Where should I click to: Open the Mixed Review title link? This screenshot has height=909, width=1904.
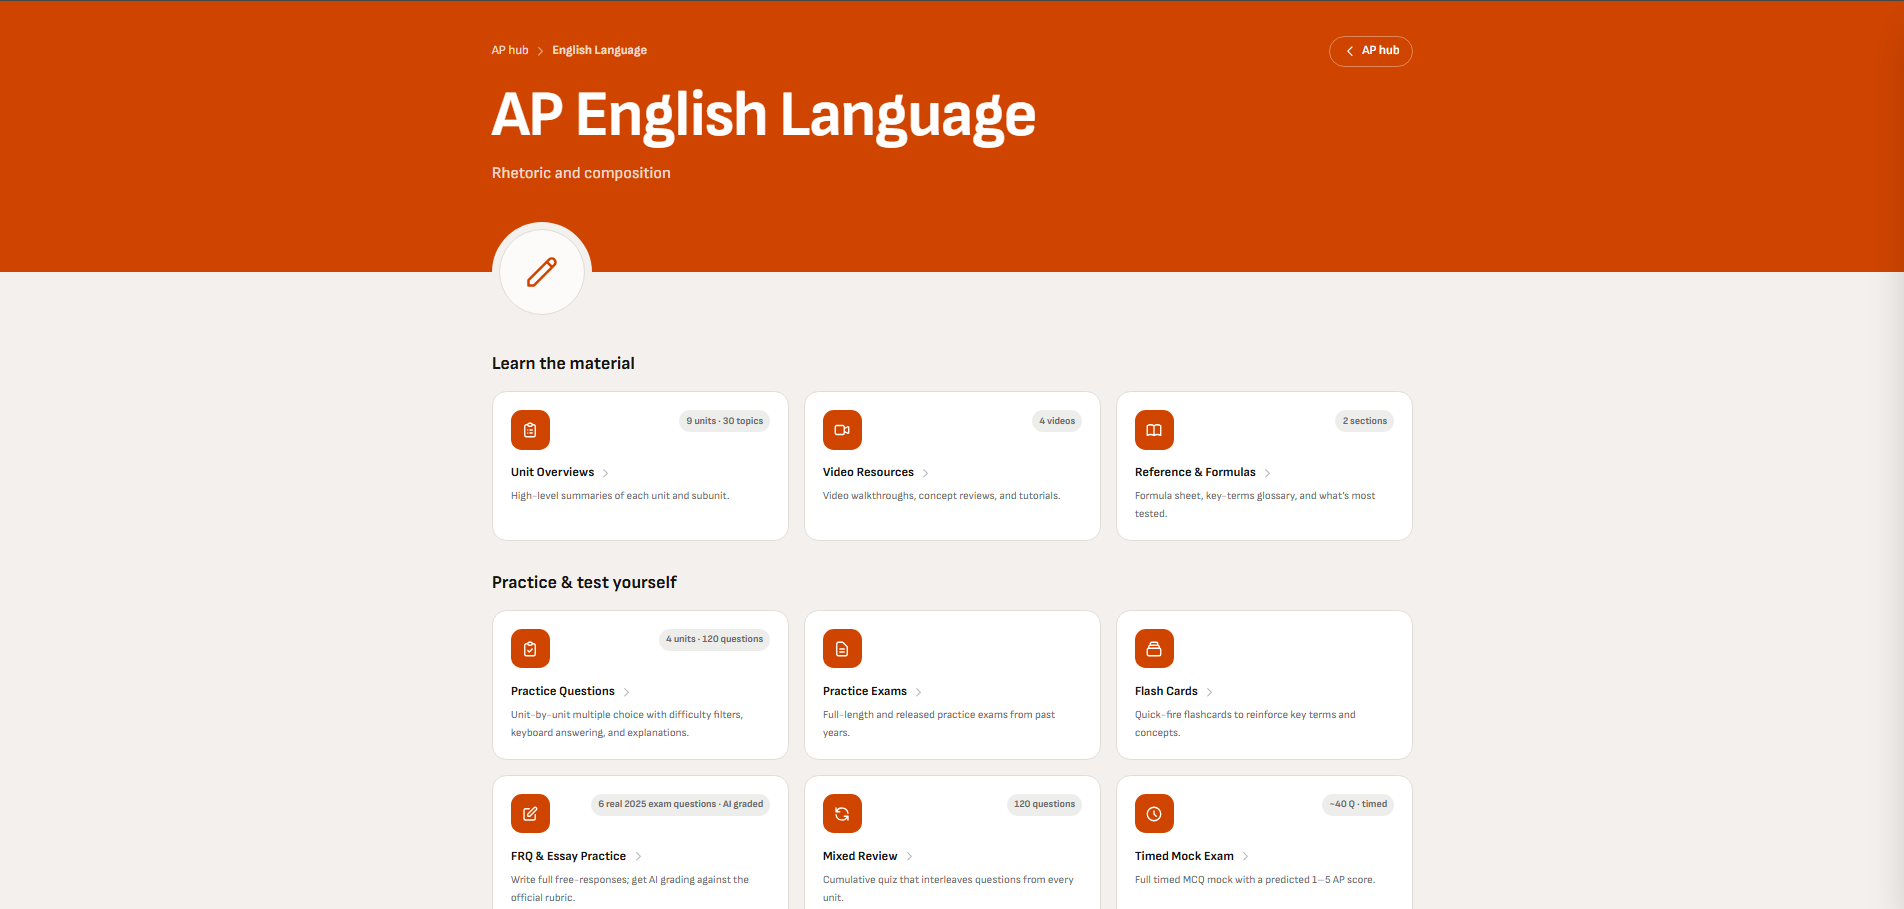point(860,856)
